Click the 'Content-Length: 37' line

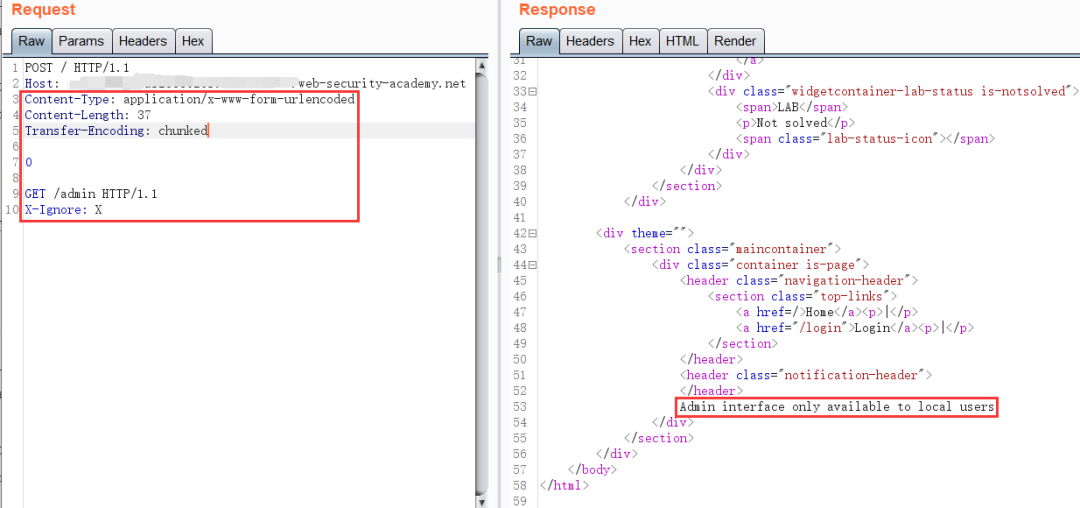[87, 115]
